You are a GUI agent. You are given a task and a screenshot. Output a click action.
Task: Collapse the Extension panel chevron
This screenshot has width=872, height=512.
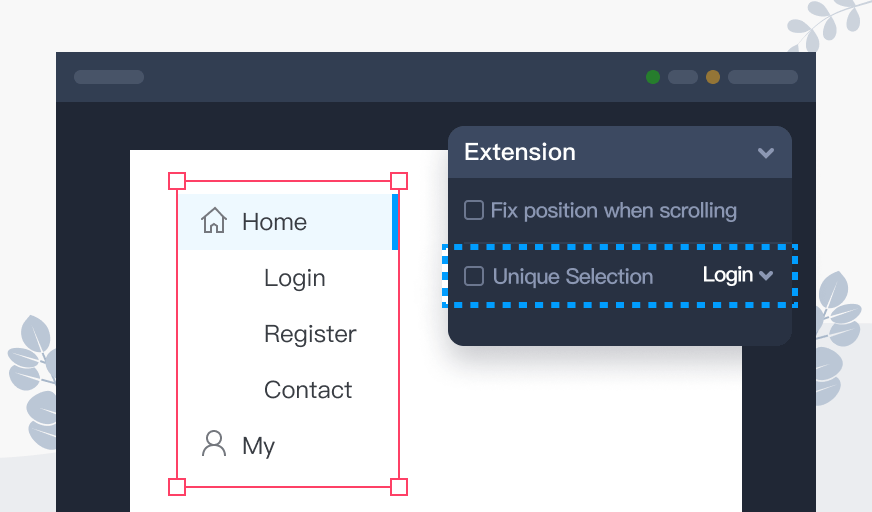pyautogui.click(x=766, y=153)
